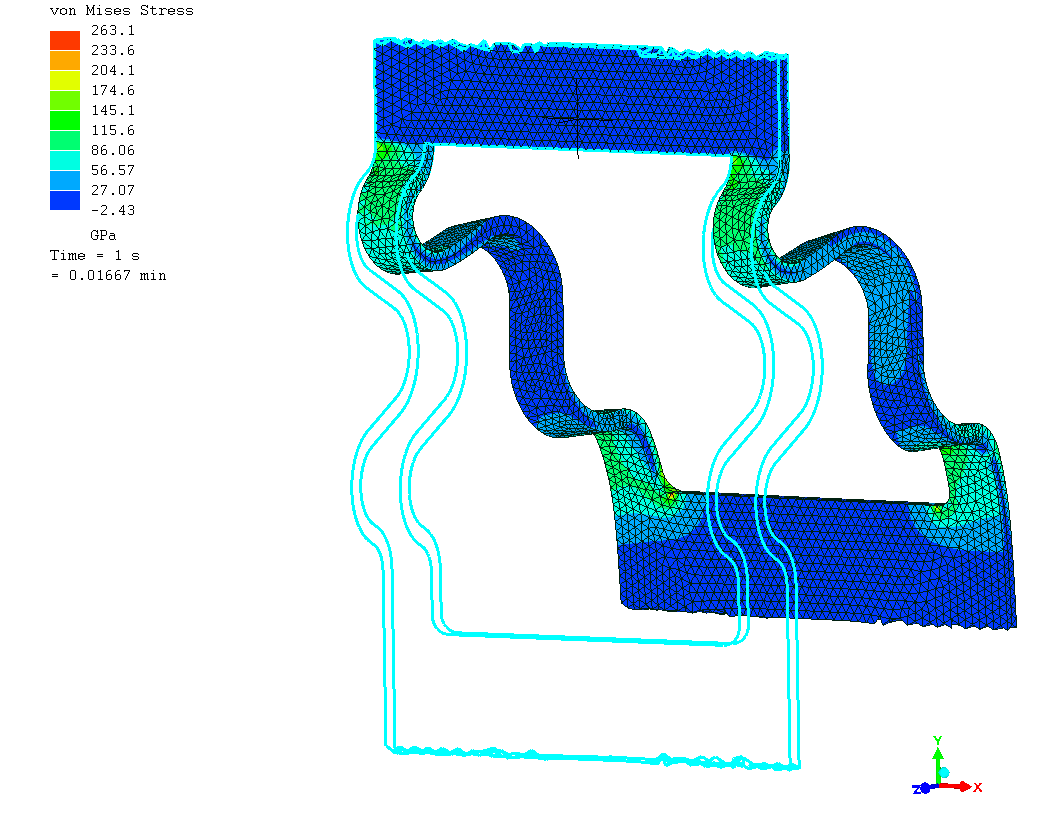This screenshot has height=833, width=1063.
Task: Click the minimum legend value -2.43
Action: [x=113, y=210]
